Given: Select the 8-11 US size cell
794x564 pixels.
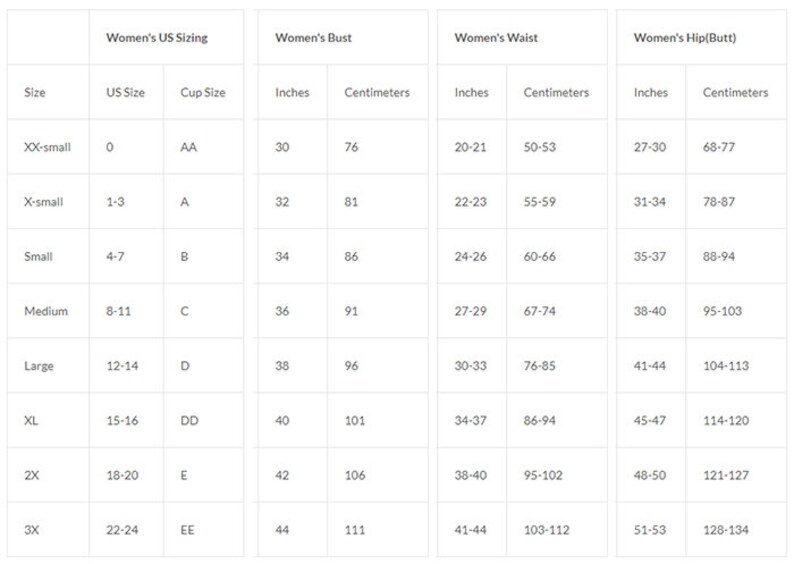Looking at the screenshot, I should pyautogui.click(x=118, y=311).
